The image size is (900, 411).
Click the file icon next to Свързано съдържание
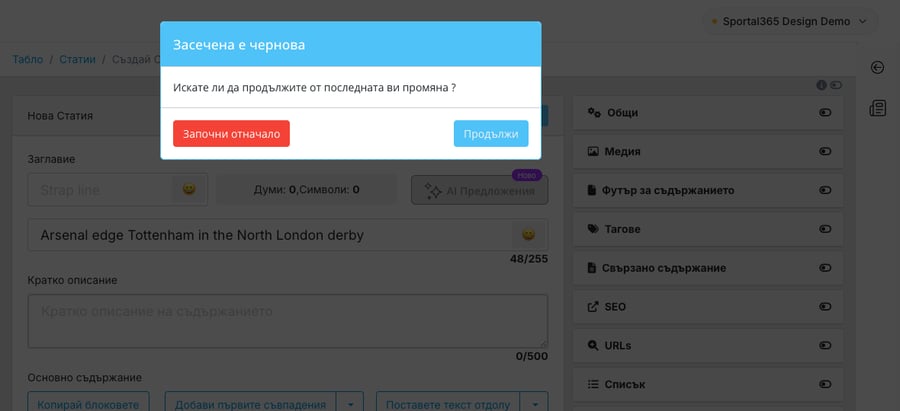[x=592, y=267]
